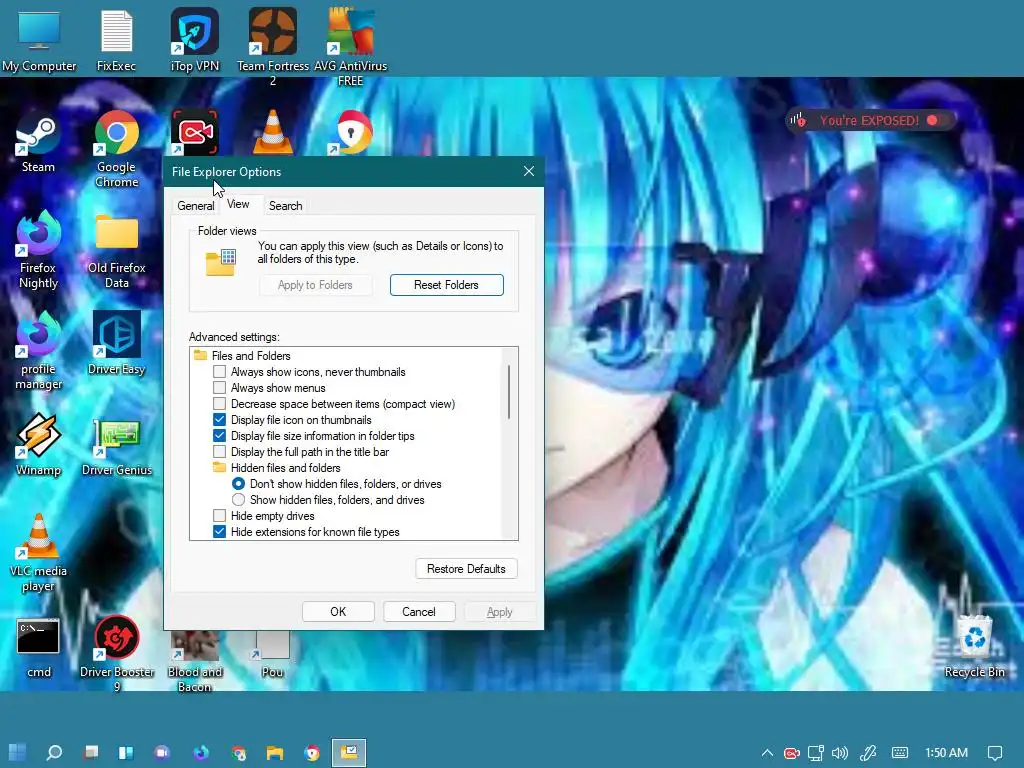Viewport: 1024px width, 768px height.
Task: Open the Old Firefox Data folder
Action: pyautogui.click(x=117, y=251)
